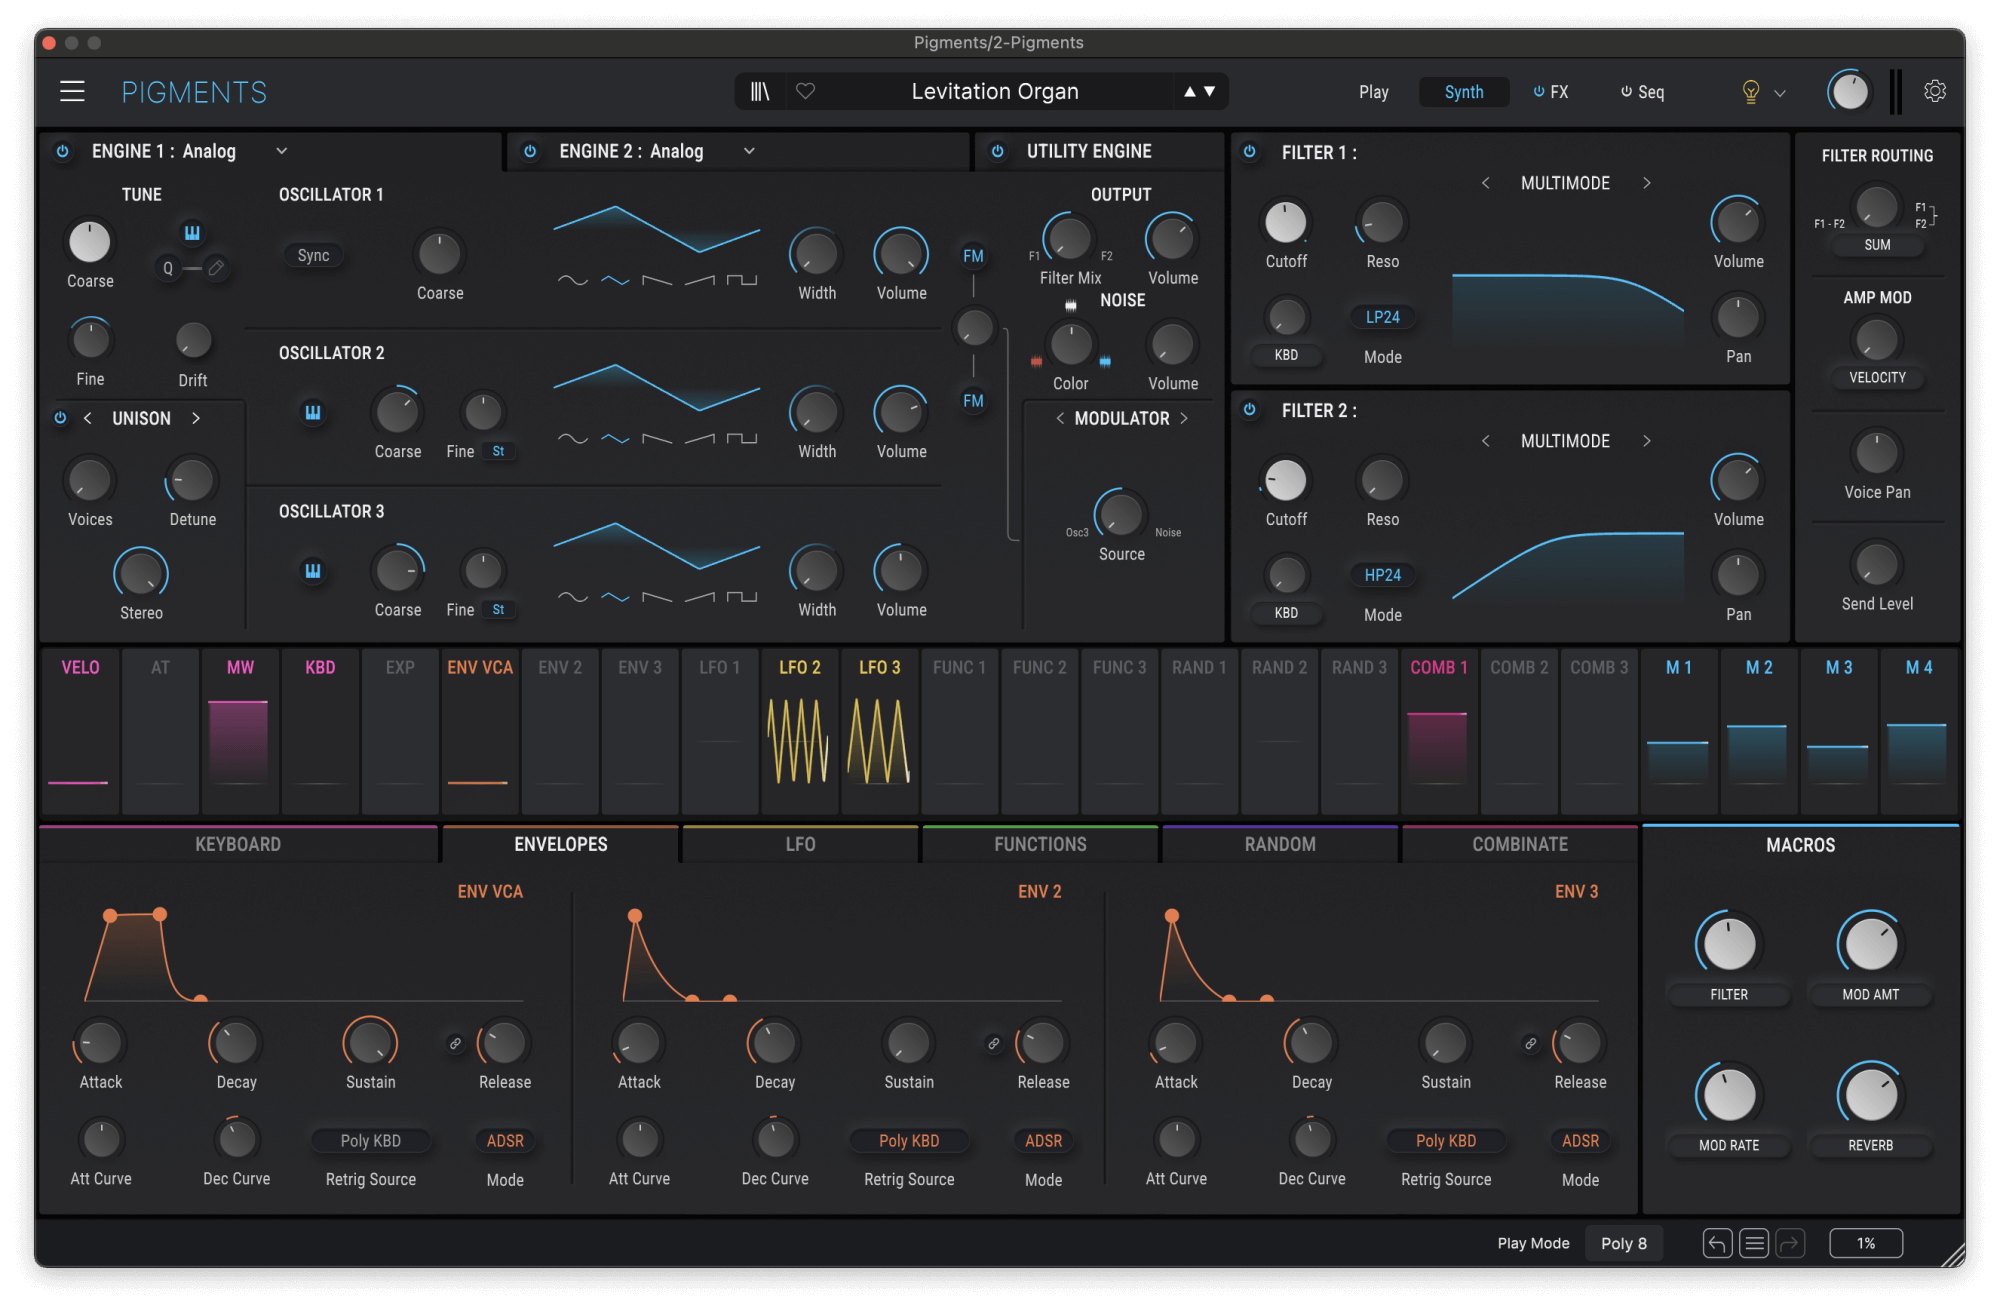Screen dimensions: 2000x1308
Task: Click the LP24 mode button in Filter 1
Action: click(x=1382, y=316)
